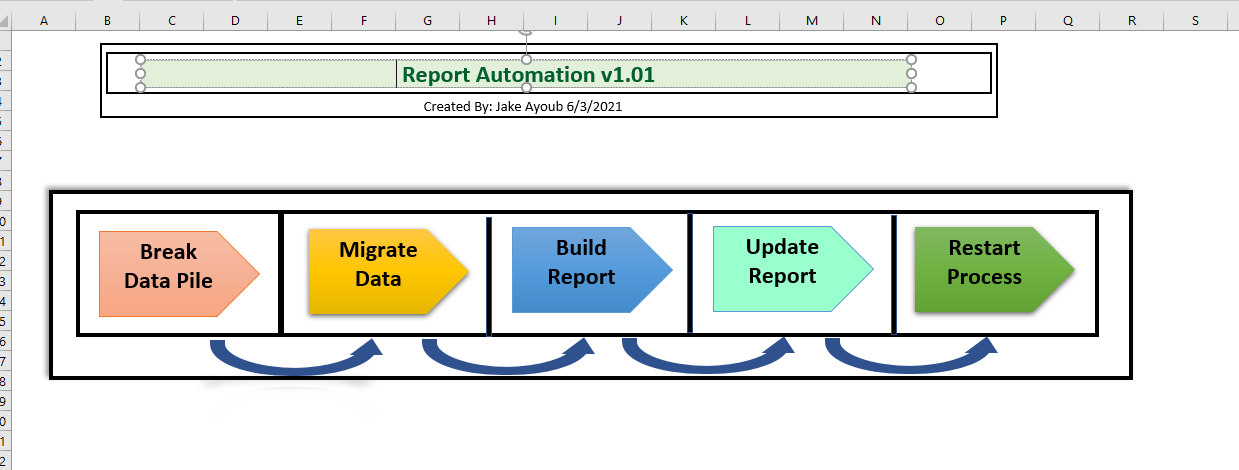The height and width of the screenshot is (470, 1239).
Task: Select column M header
Action: 812,20
